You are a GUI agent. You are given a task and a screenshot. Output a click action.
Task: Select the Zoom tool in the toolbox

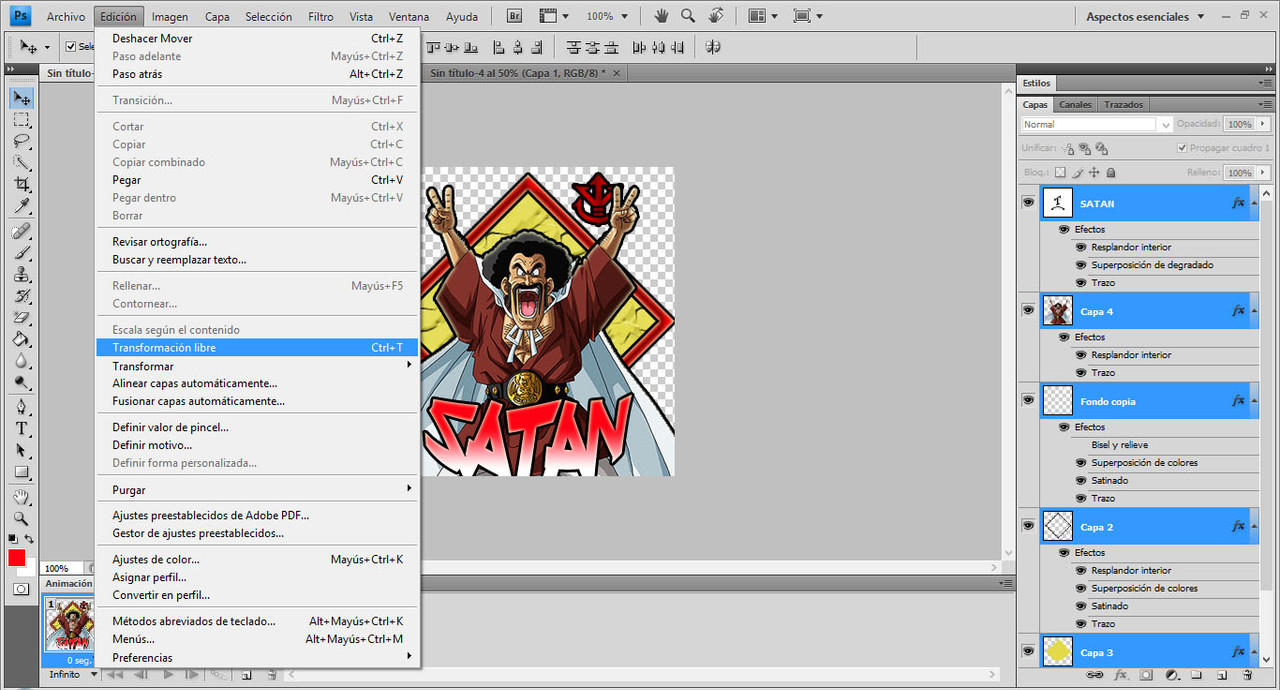click(21, 519)
